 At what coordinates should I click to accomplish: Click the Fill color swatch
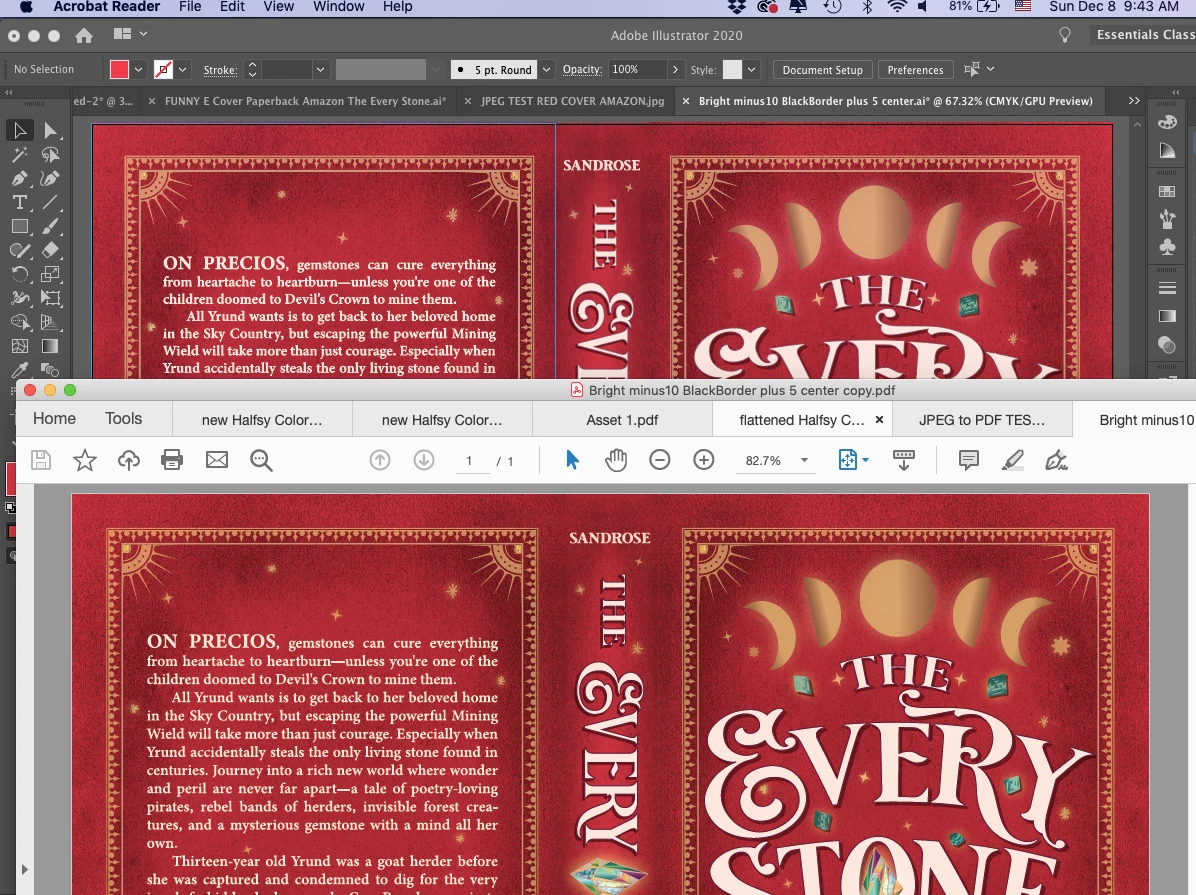(119, 69)
